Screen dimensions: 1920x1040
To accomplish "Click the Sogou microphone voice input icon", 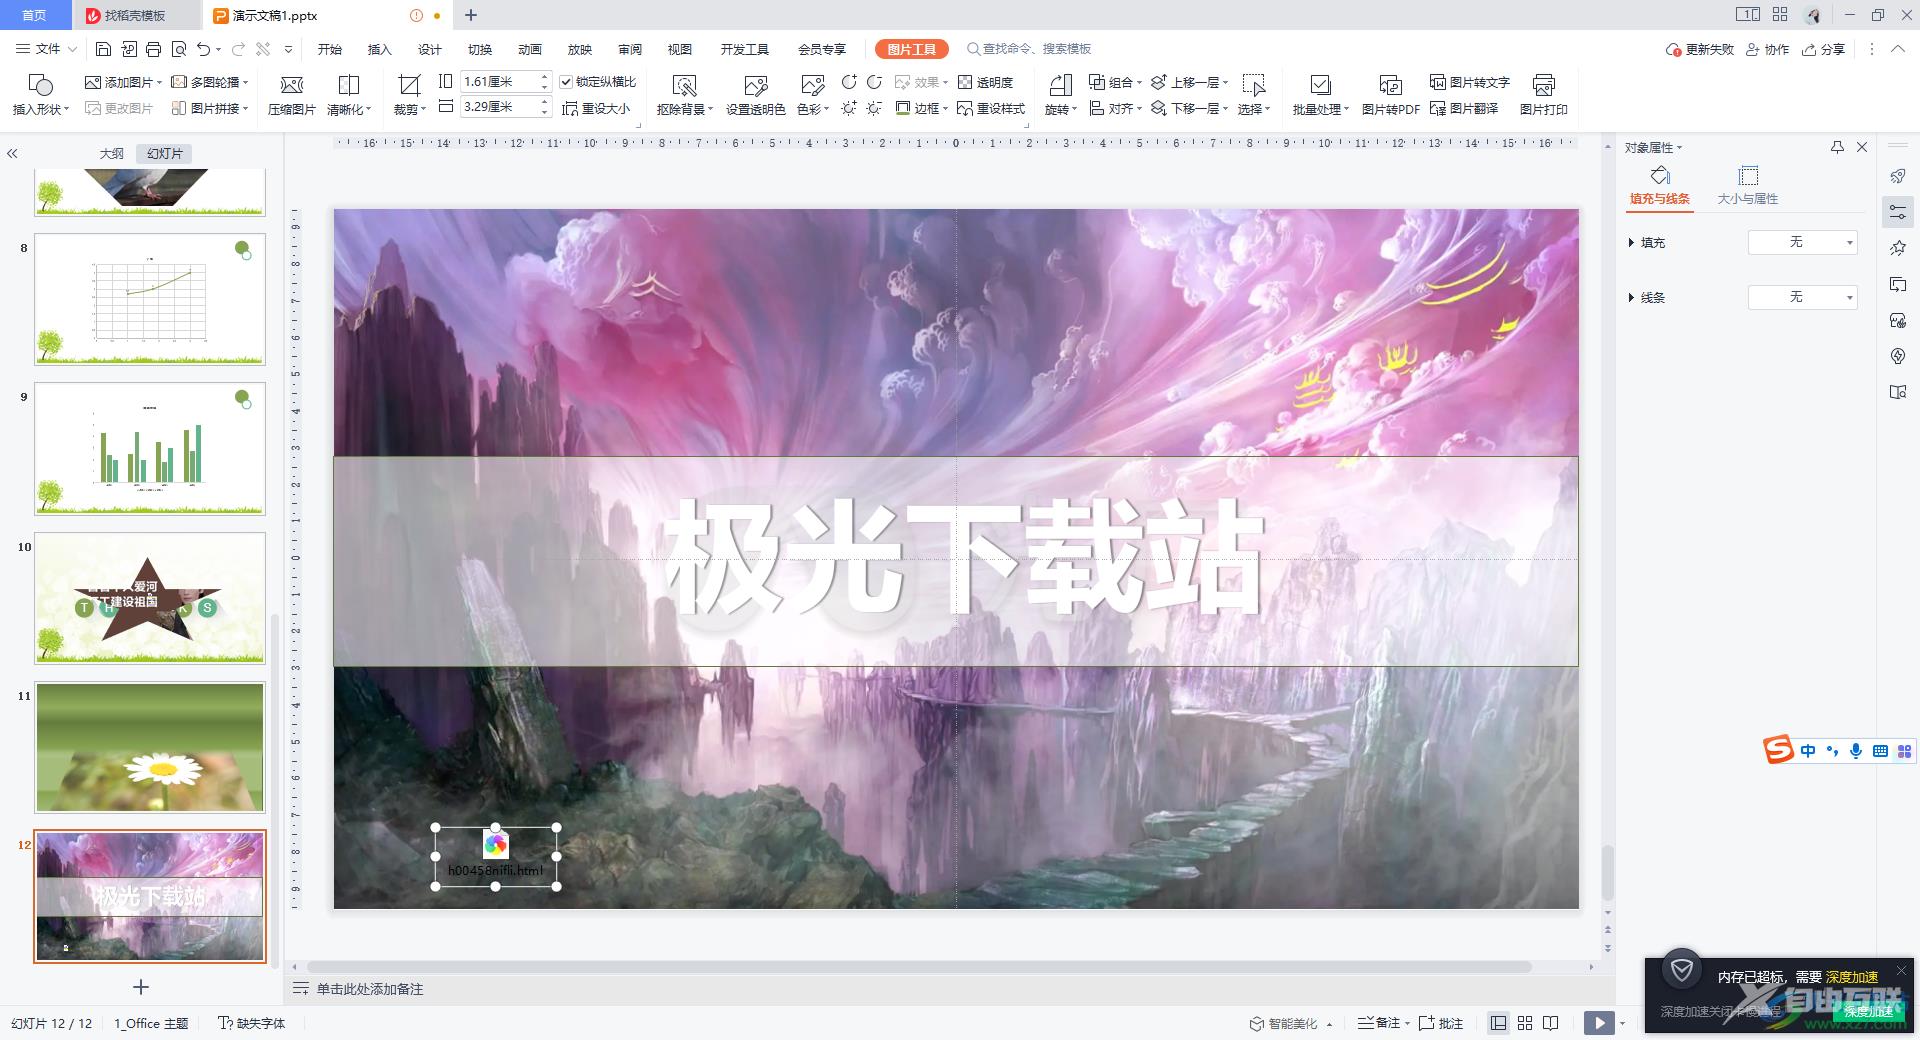I will [x=1856, y=751].
